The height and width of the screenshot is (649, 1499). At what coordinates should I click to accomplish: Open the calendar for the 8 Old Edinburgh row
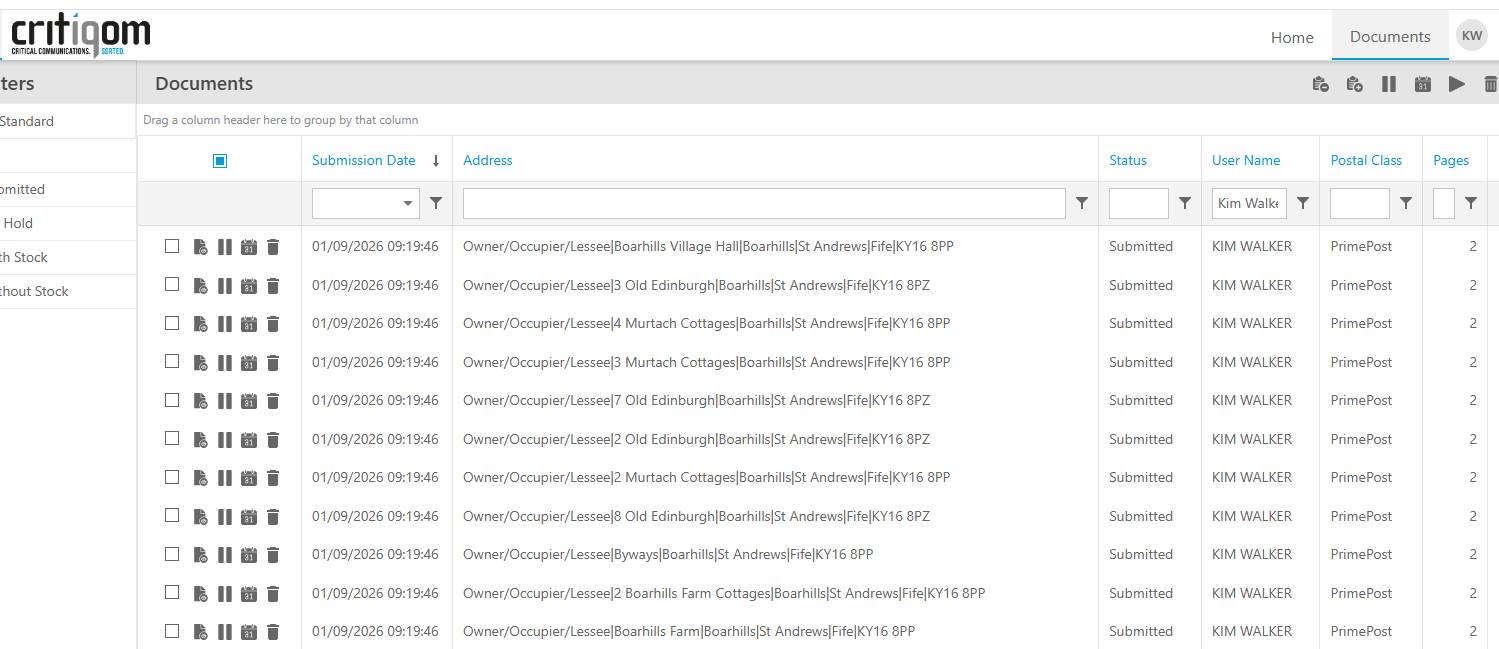pos(249,517)
